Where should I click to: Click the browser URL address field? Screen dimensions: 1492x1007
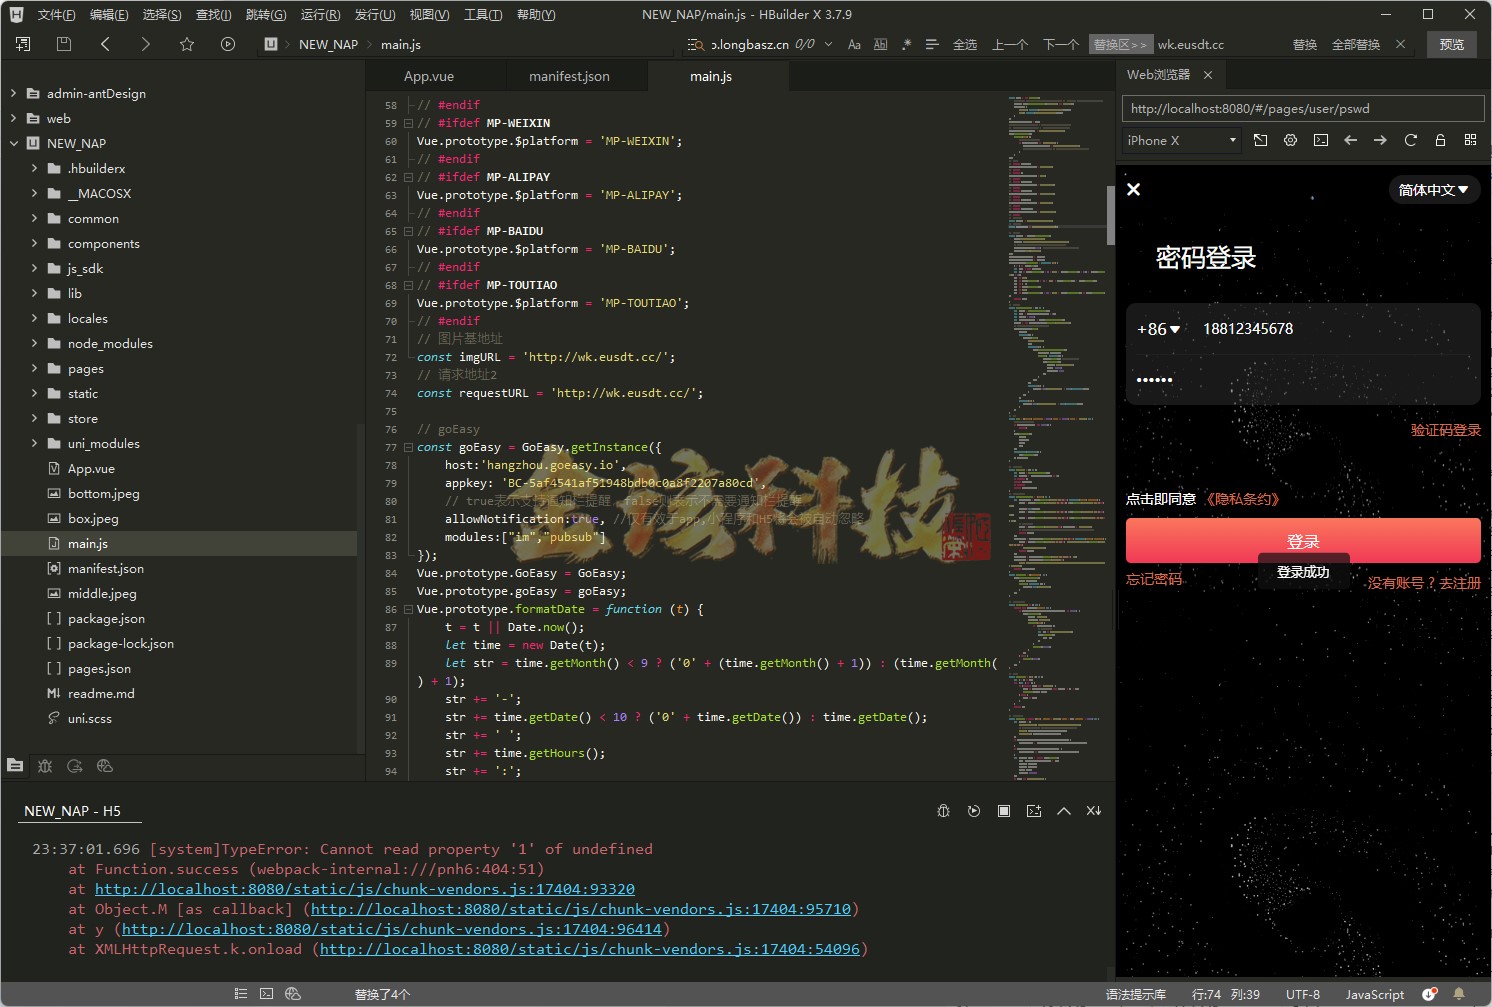(1302, 109)
